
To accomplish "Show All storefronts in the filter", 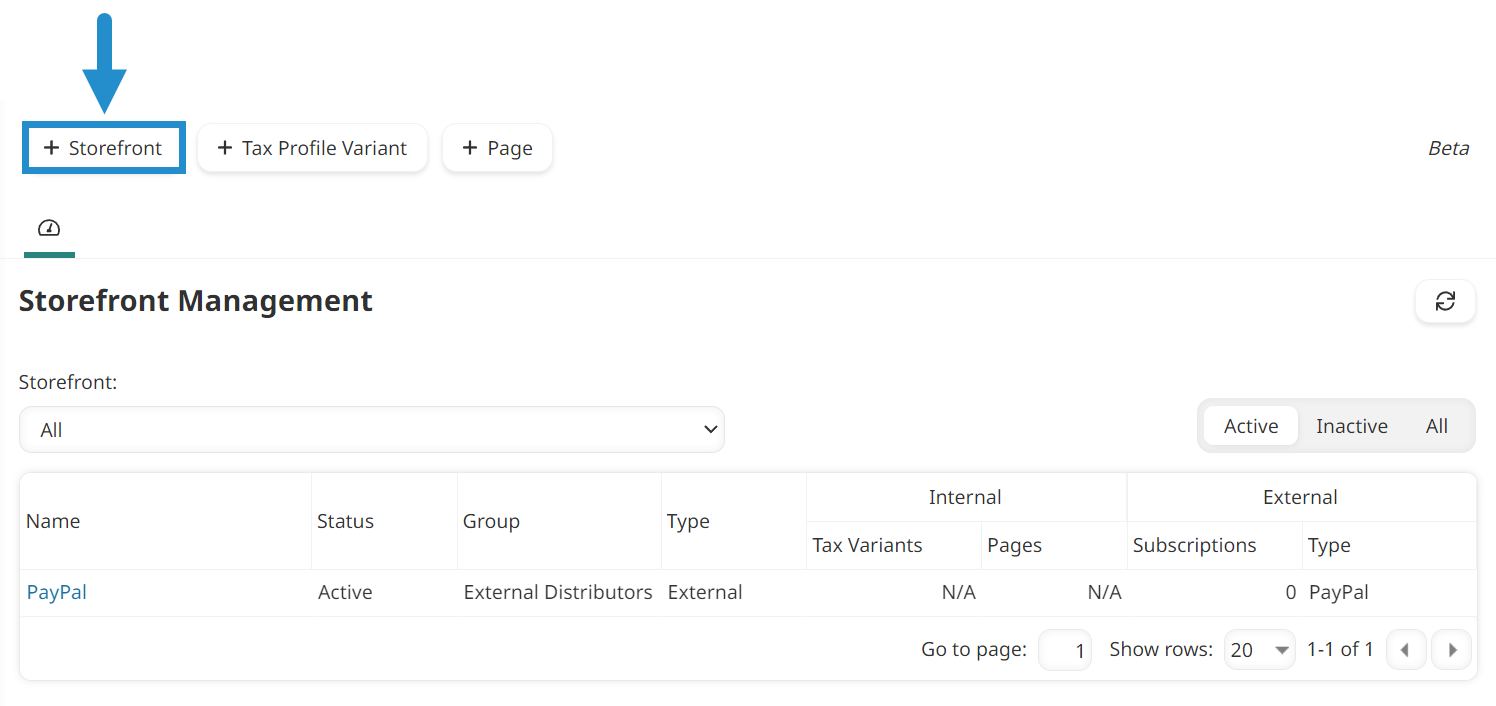I will click(1437, 425).
